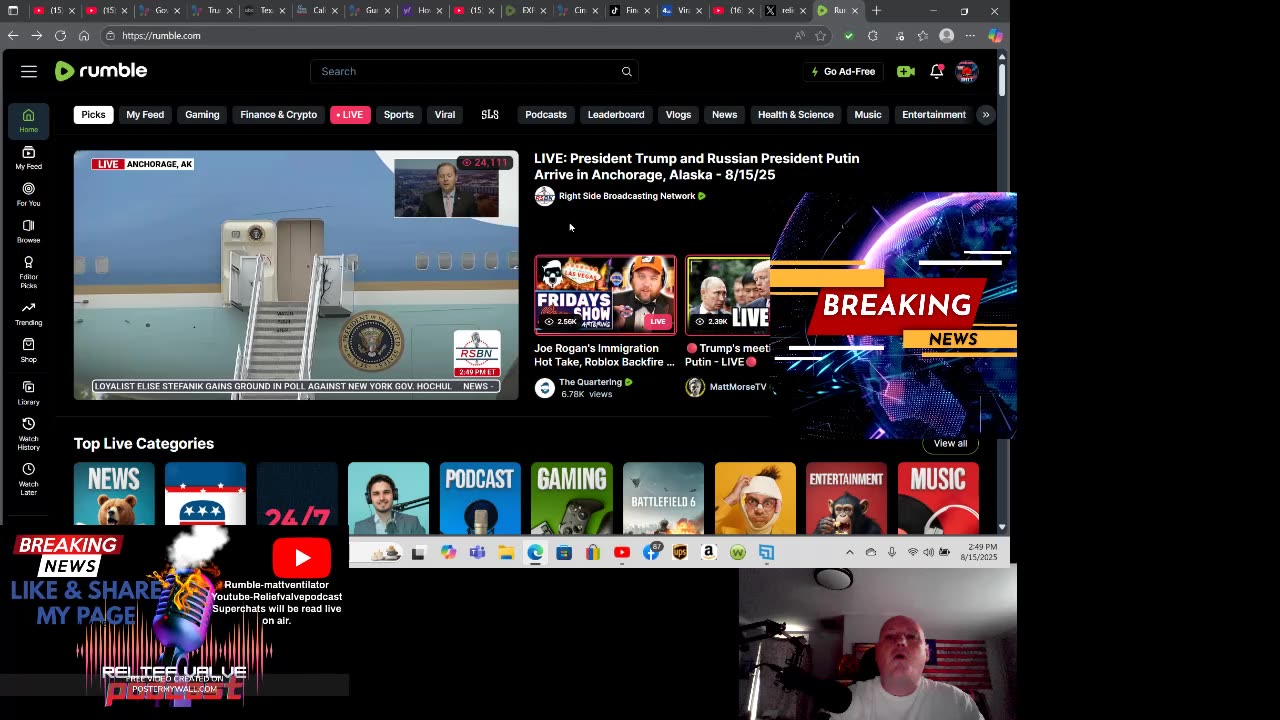Click the browser back arrow
This screenshot has width=1280, height=720.
pos(13,35)
